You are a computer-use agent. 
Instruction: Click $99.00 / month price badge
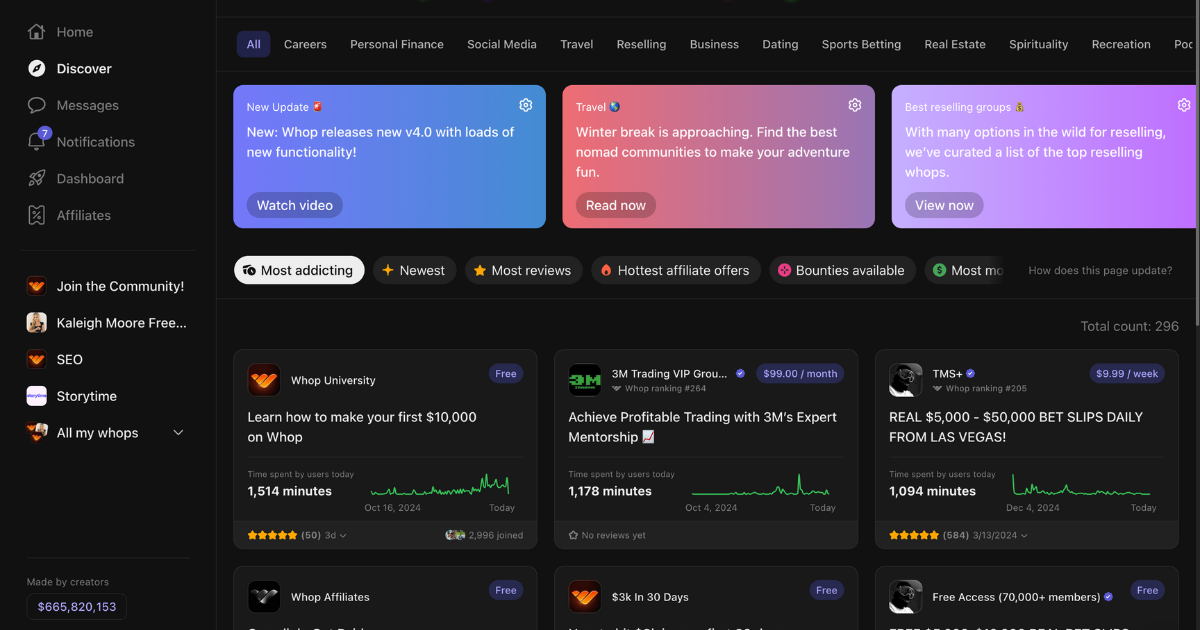tap(800, 374)
